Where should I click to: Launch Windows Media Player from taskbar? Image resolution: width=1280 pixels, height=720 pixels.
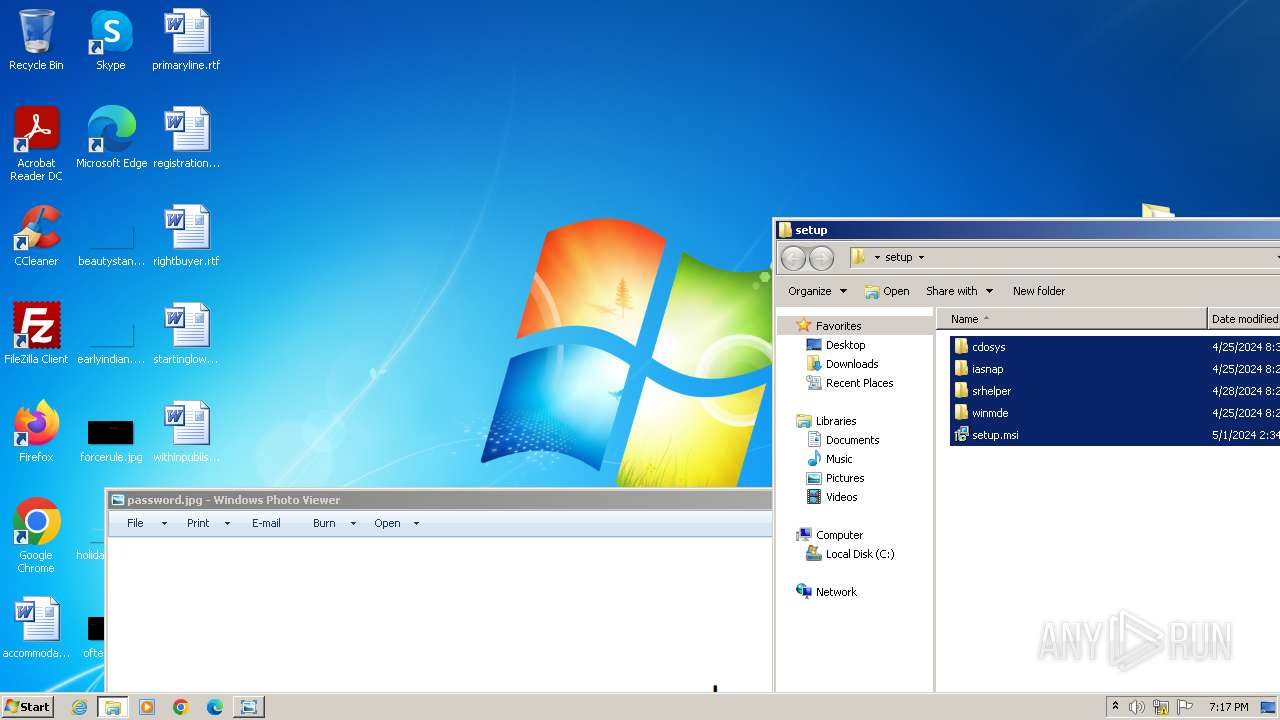[x=147, y=707]
